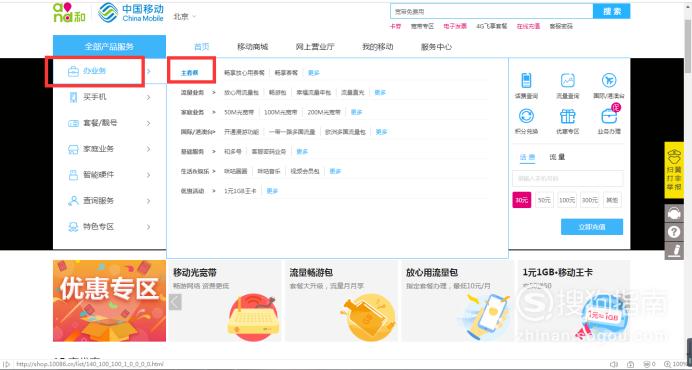
Task: Click the China Mobile logo
Action: 131,12
